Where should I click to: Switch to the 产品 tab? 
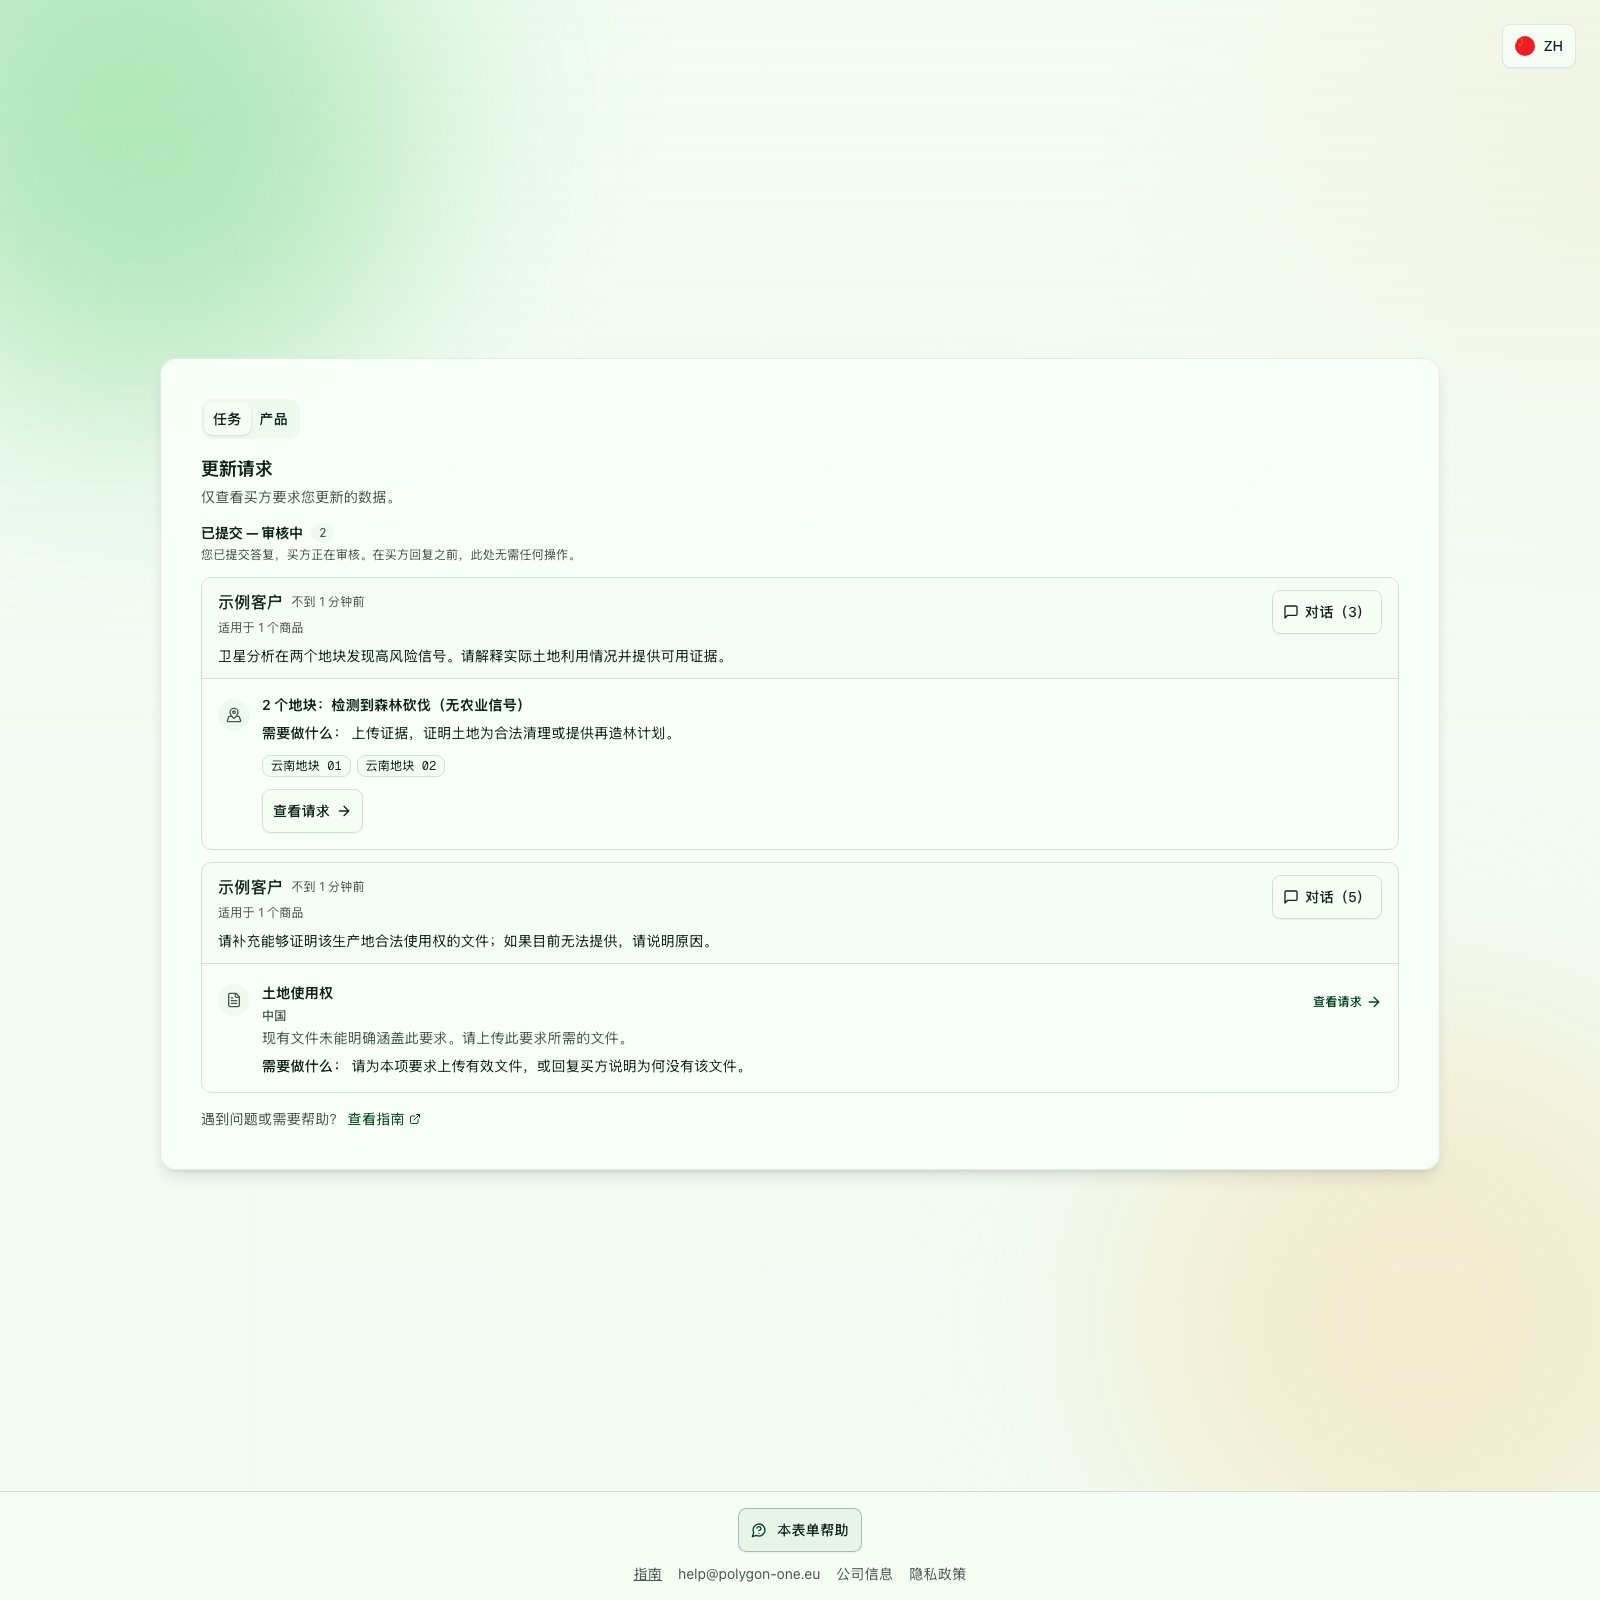pos(273,419)
